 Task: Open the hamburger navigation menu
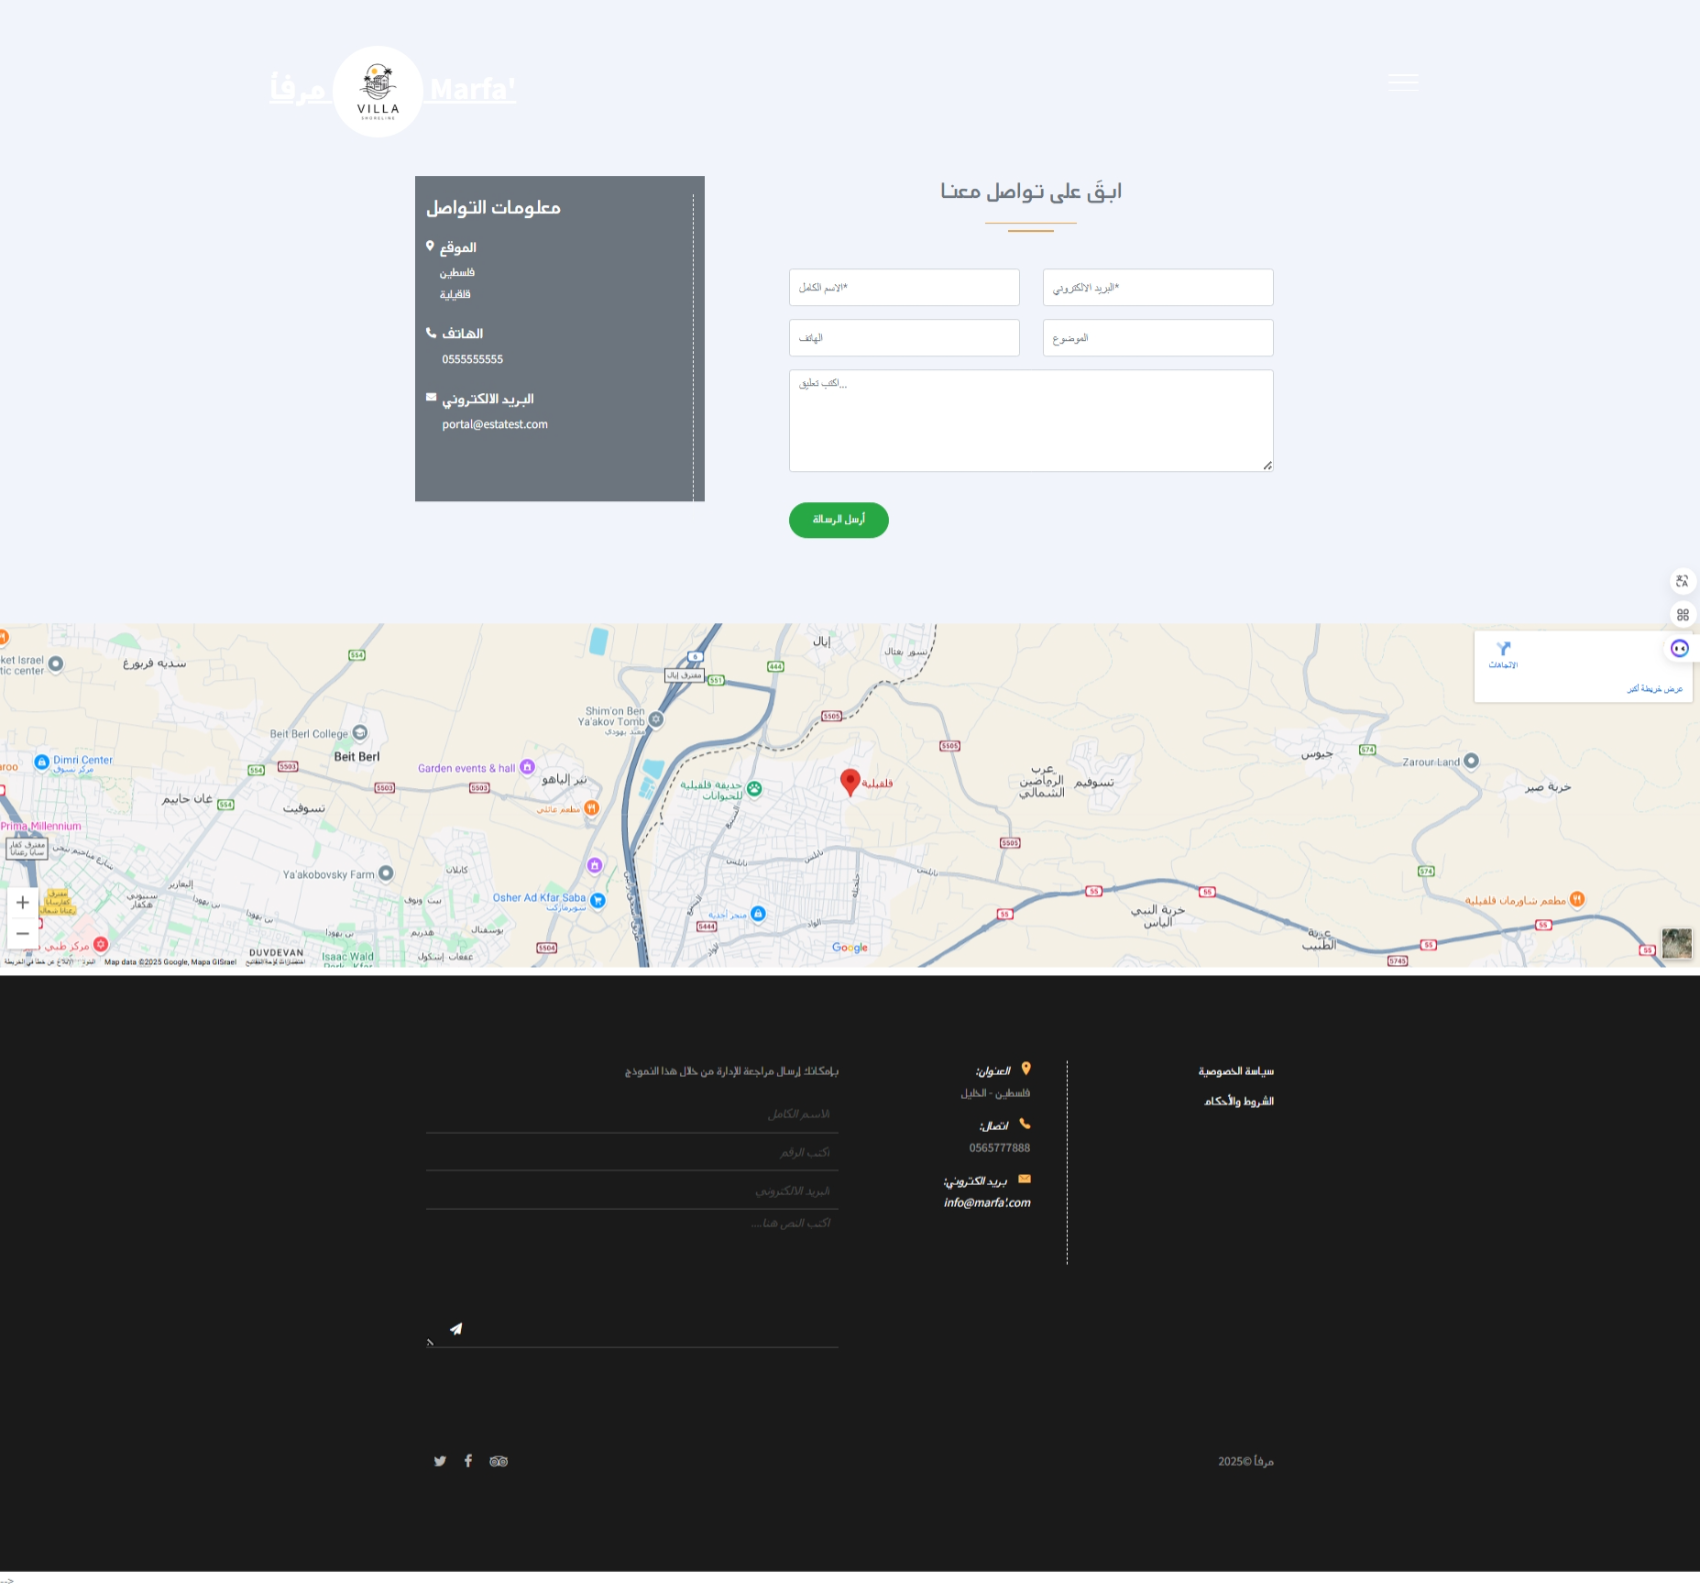tap(1402, 82)
